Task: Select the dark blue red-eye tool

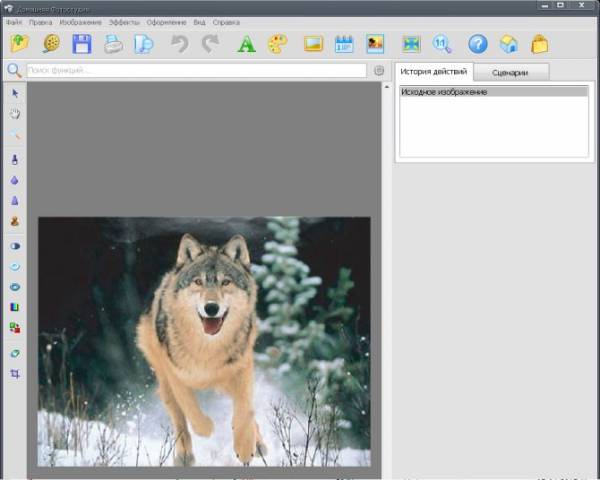Action: 15,287
